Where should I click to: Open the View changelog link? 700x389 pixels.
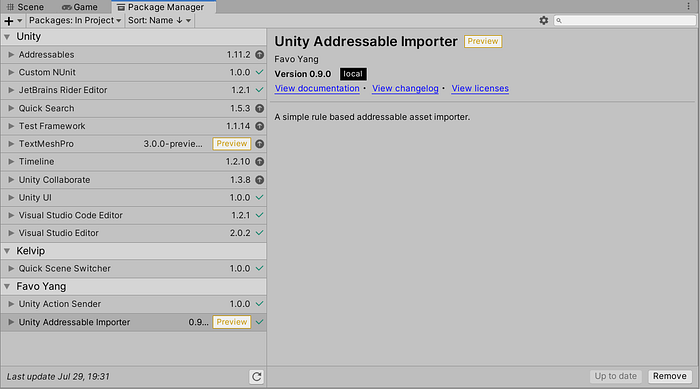click(405, 88)
